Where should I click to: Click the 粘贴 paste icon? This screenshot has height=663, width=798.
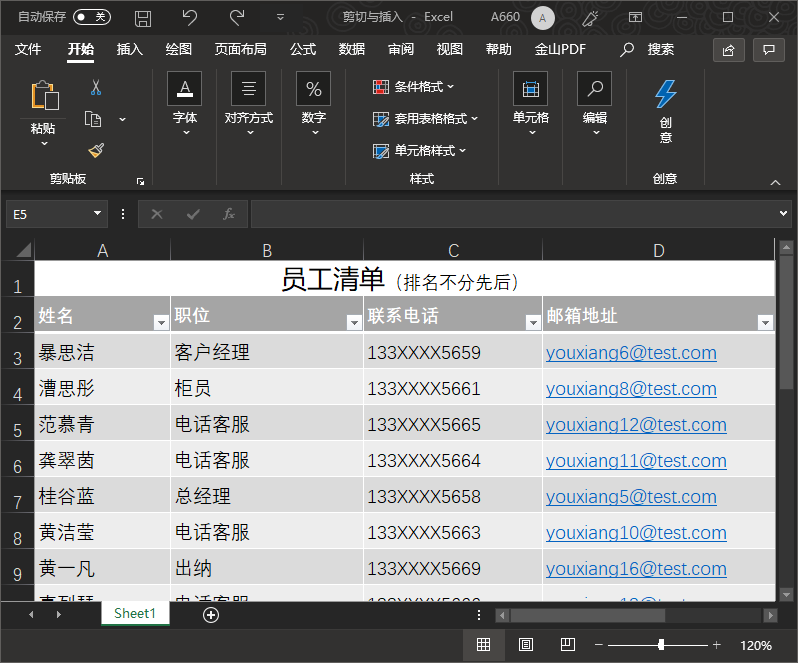pyautogui.click(x=45, y=95)
